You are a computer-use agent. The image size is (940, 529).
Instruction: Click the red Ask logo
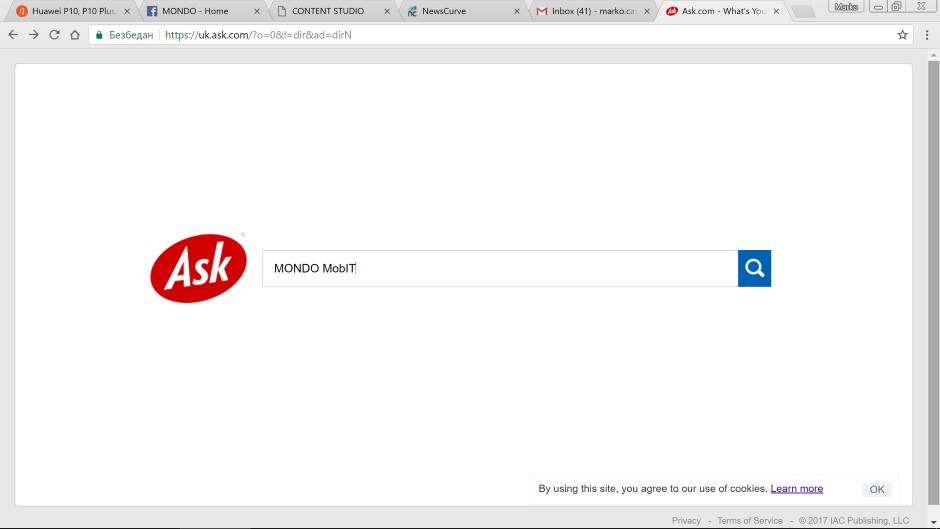(x=198, y=268)
